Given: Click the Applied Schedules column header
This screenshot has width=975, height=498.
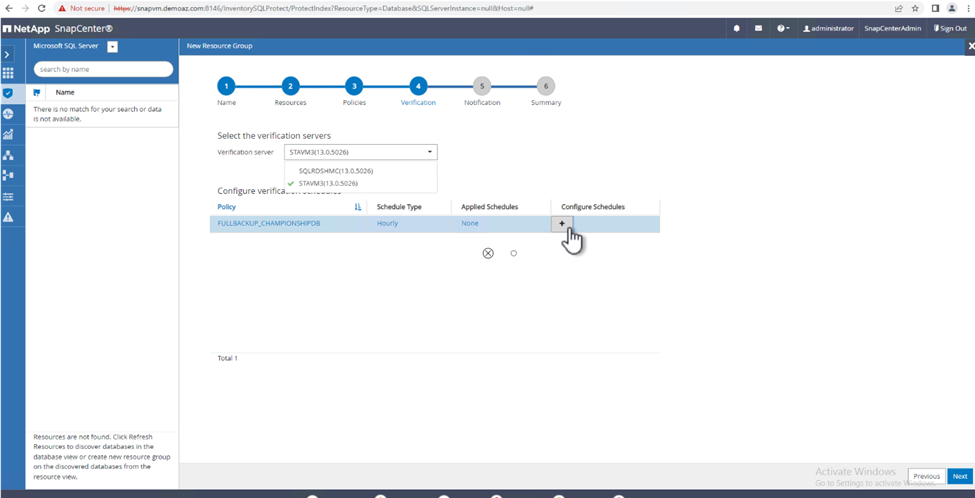Looking at the screenshot, I should pyautogui.click(x=490, y=206).
